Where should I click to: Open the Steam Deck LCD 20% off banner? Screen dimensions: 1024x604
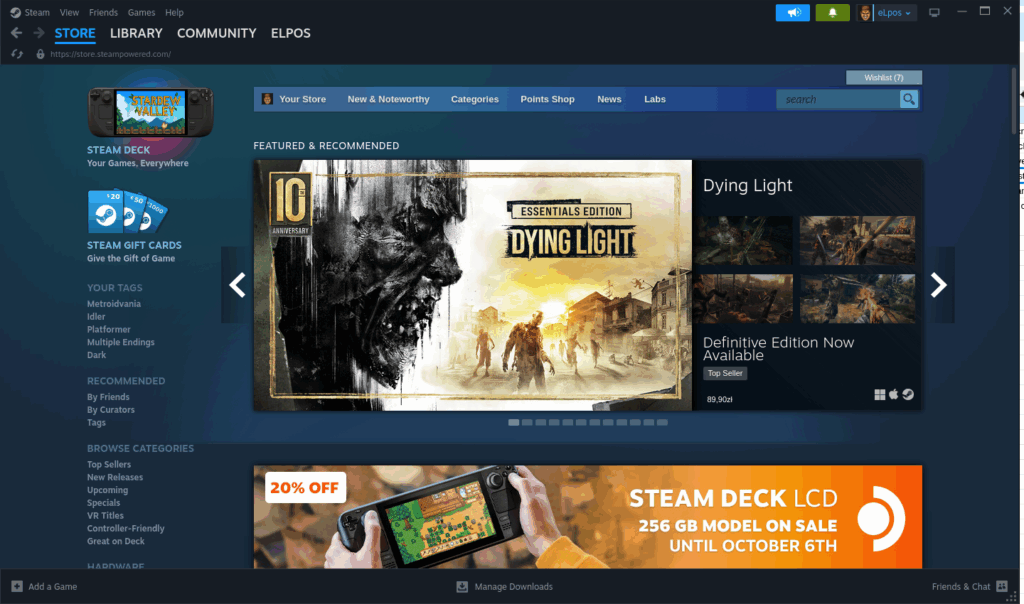(588, 517)
